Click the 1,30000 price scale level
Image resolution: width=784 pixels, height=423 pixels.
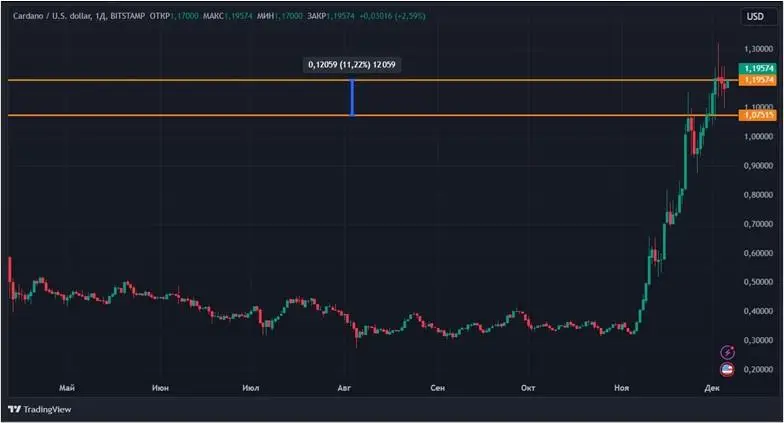point(758,49)
